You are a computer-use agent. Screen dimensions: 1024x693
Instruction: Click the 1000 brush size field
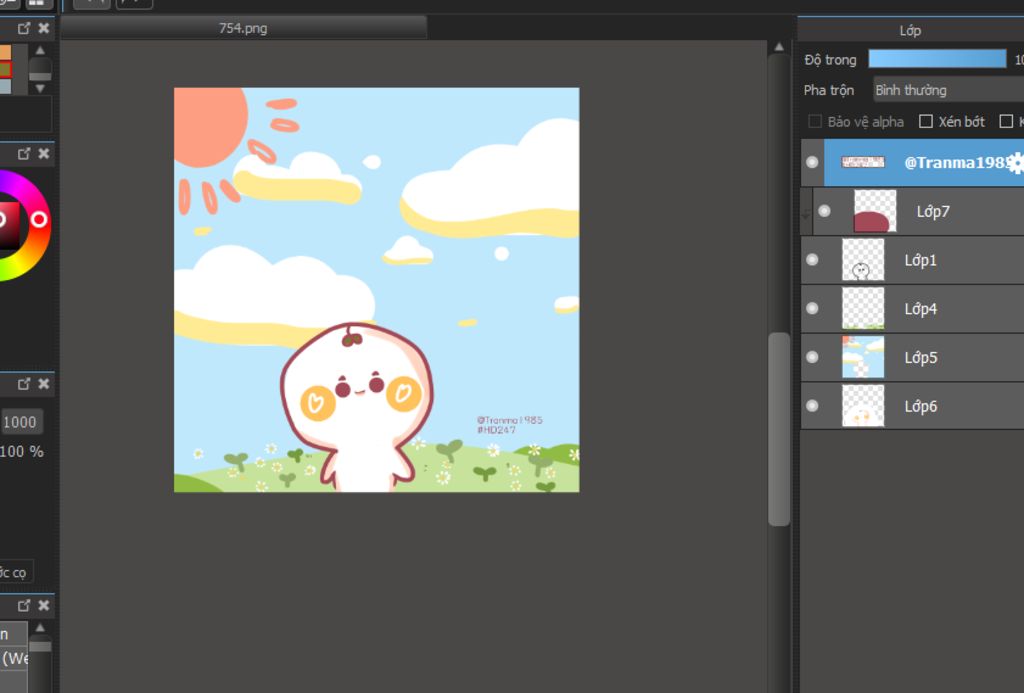20,422
